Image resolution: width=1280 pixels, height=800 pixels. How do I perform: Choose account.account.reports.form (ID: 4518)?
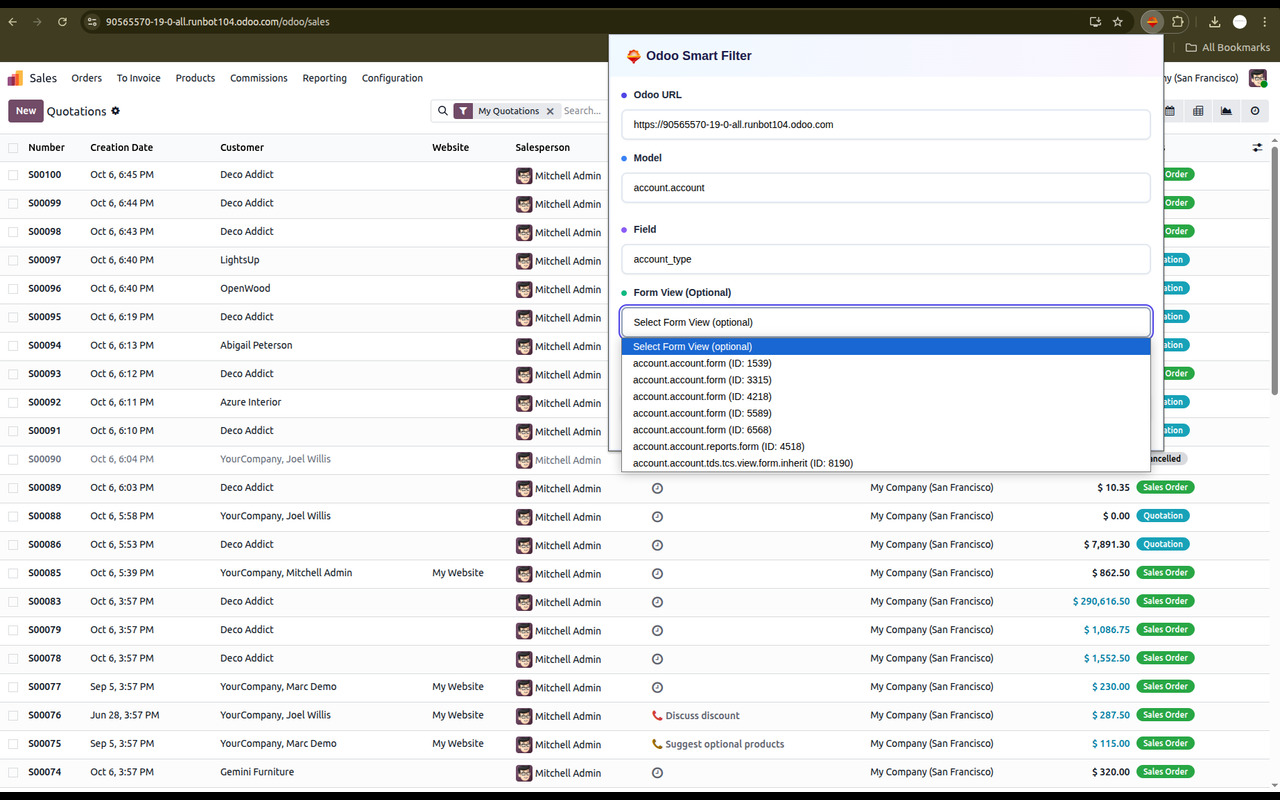886,447
